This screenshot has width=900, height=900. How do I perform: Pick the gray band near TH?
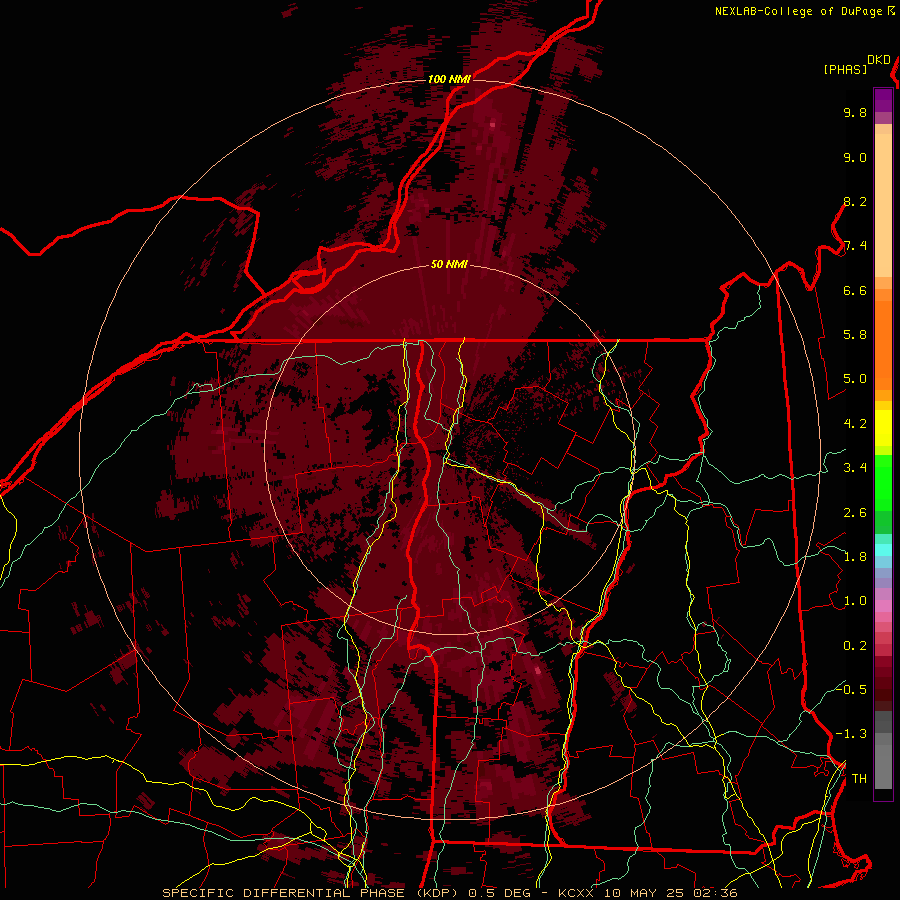(x=883, y=766)
